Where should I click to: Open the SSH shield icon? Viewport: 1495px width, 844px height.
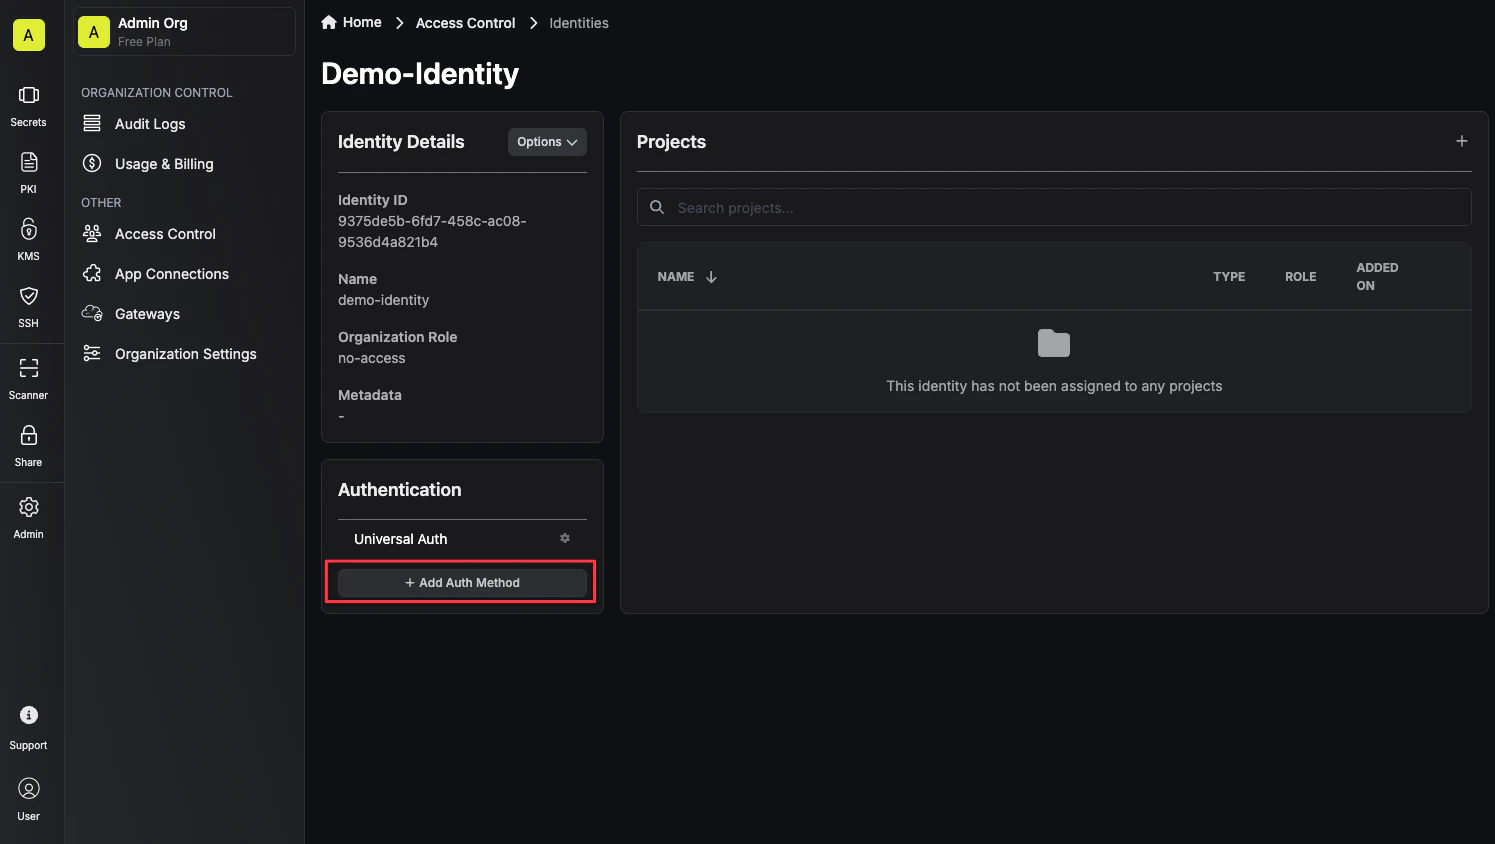pos(29,296)
